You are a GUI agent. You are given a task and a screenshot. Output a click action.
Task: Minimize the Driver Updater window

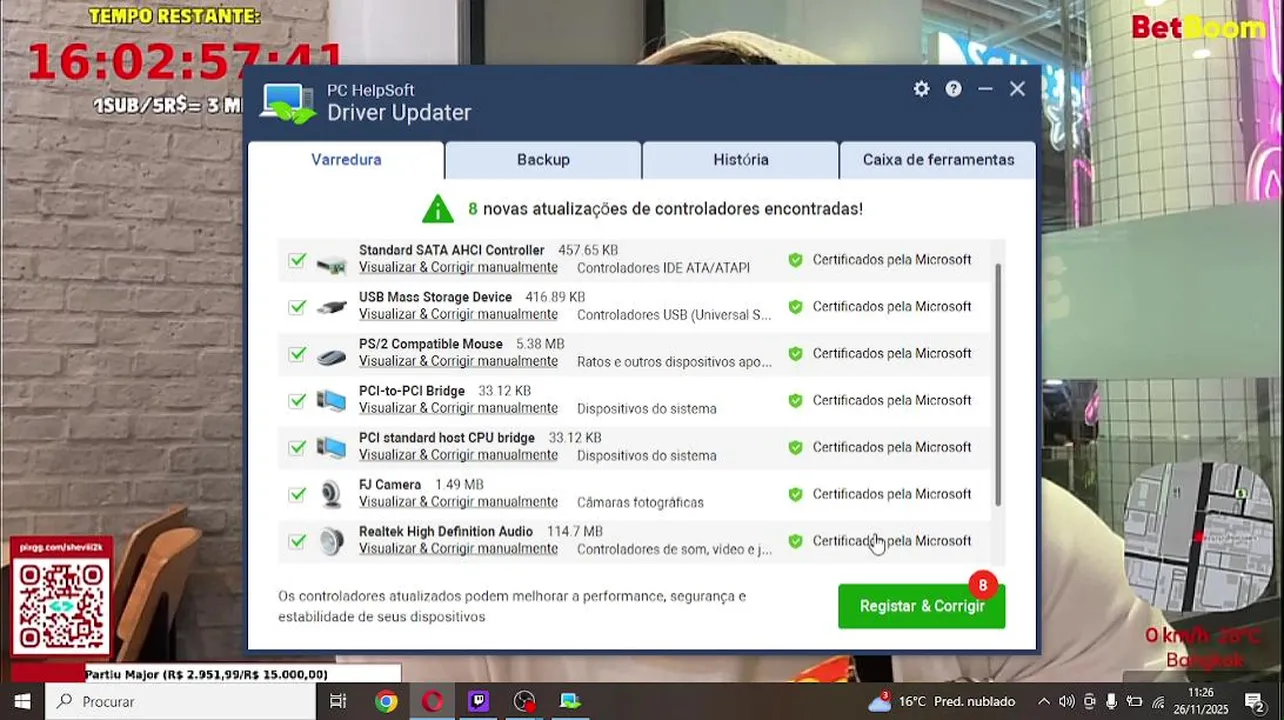(x=985, y=89)
